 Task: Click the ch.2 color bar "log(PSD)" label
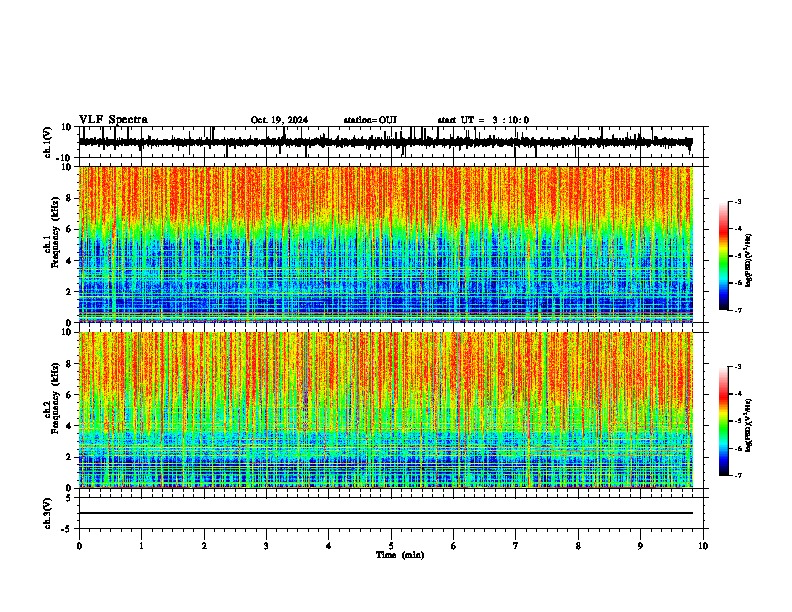coord(749,425)
